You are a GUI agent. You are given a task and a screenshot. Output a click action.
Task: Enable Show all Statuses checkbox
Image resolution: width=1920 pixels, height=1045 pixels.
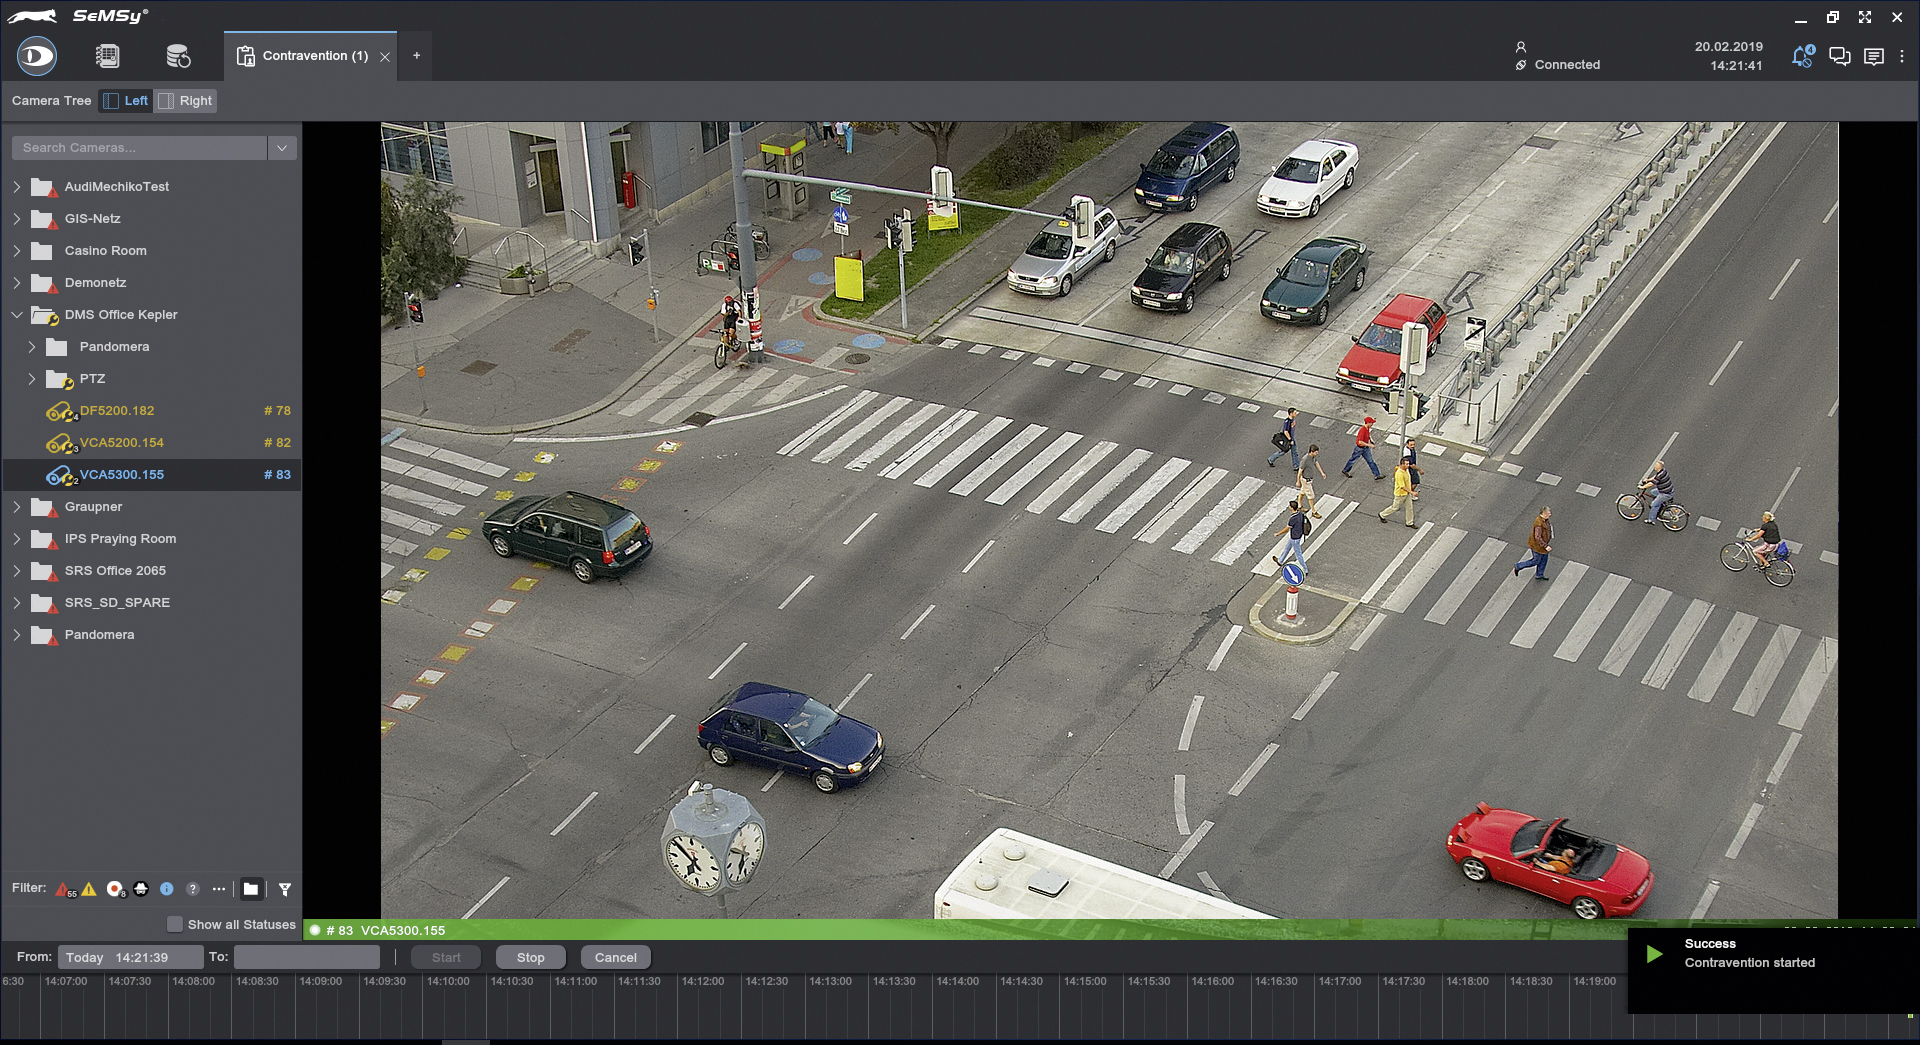[x=175, y=924]
